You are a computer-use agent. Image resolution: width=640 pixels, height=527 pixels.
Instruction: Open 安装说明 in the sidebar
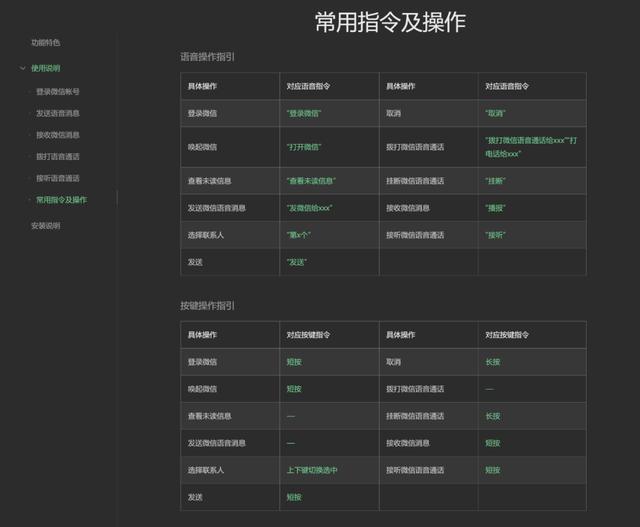pyautogui.click(x=46, y=225)
